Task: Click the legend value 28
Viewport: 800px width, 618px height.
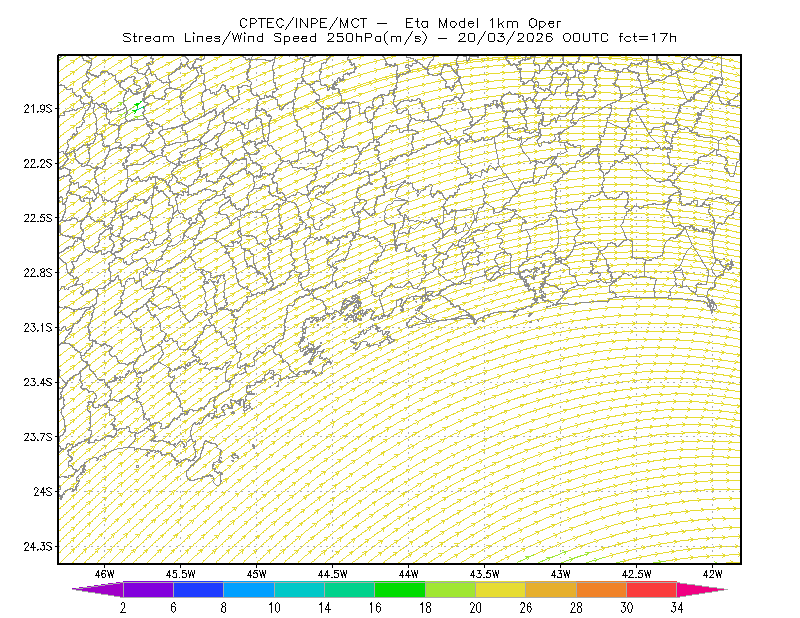Action: click(576, 608)
